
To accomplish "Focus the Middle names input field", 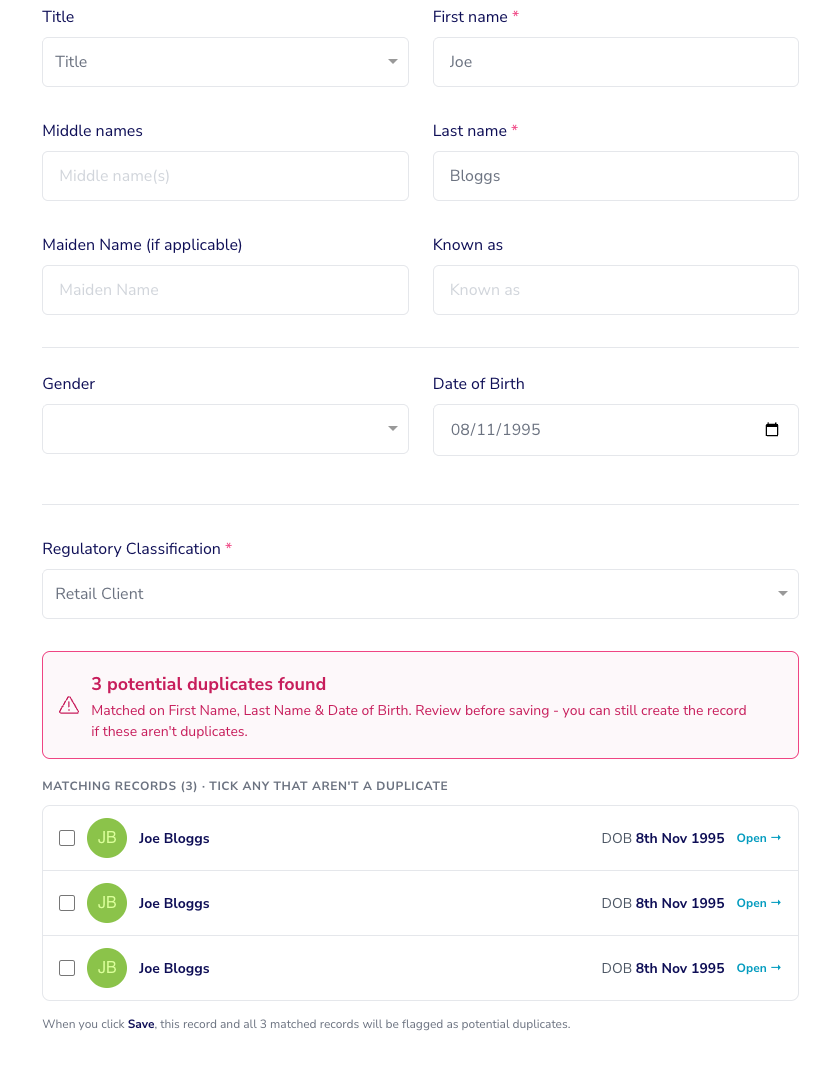I will click(x=225, y=176).
